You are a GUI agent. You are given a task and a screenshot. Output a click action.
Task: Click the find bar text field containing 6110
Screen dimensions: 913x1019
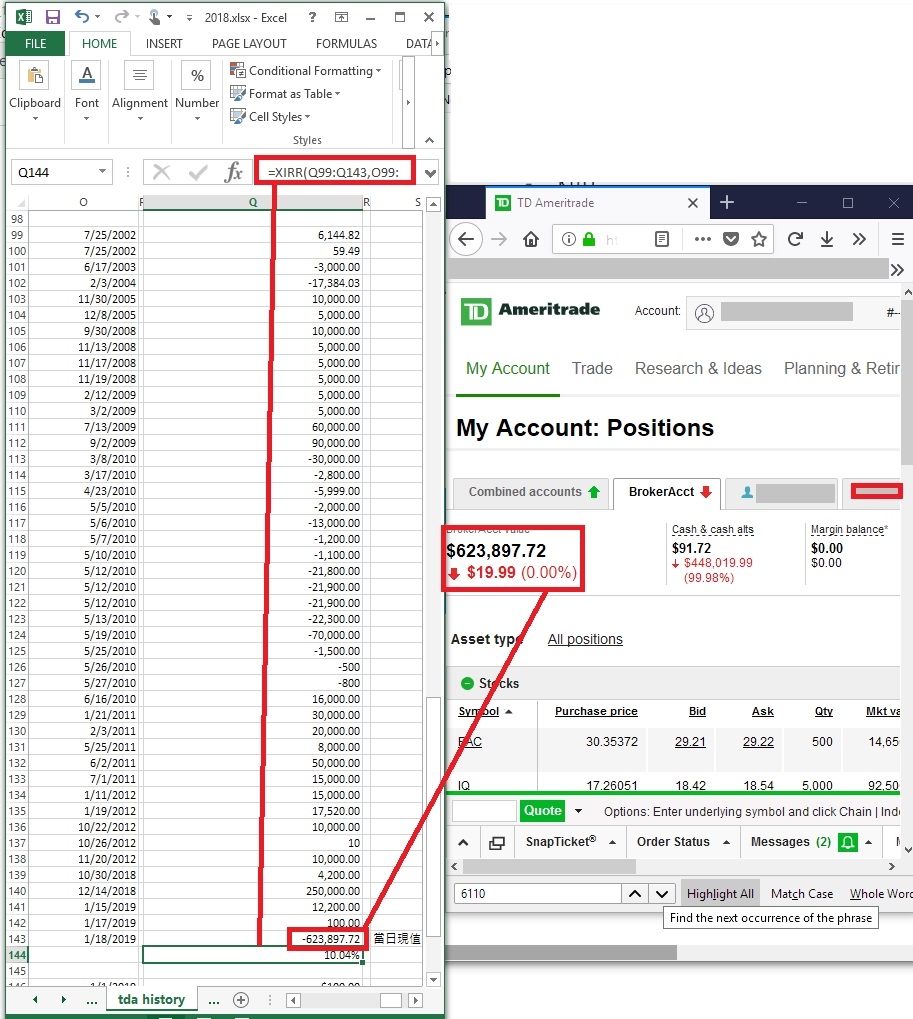click(x=537, y=894)
